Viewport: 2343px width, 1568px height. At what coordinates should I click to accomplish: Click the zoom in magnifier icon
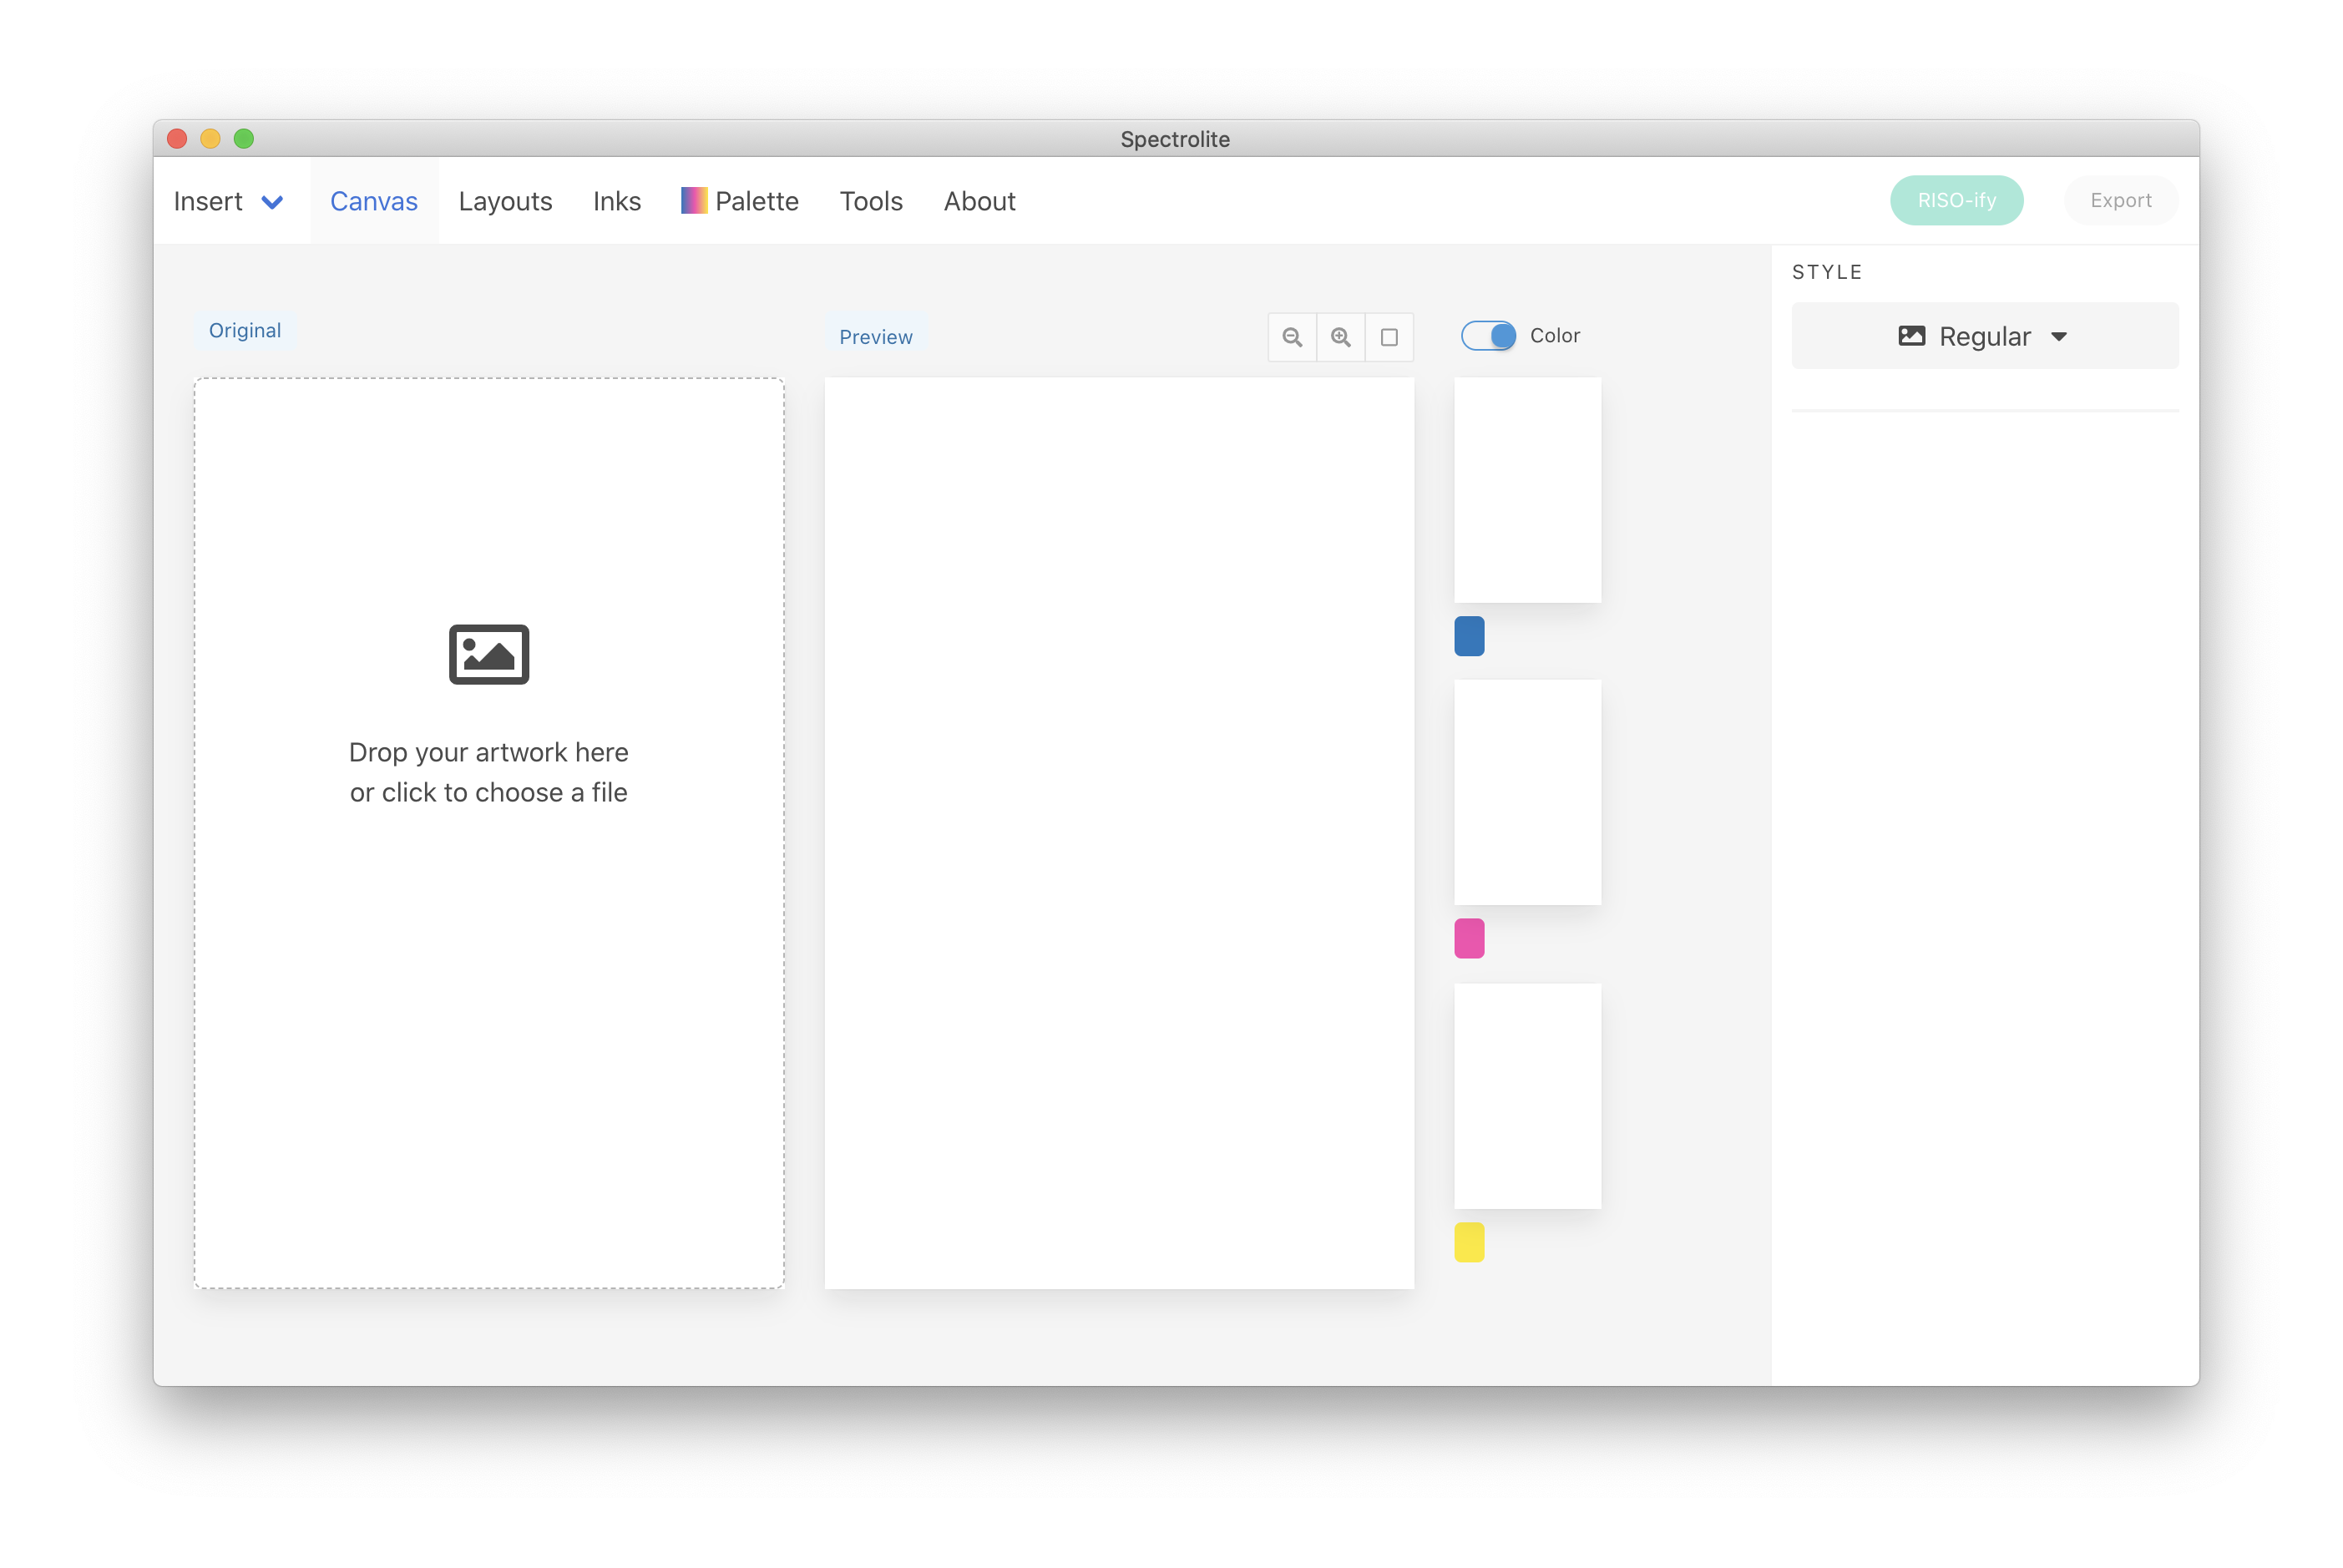(1340, 337)
